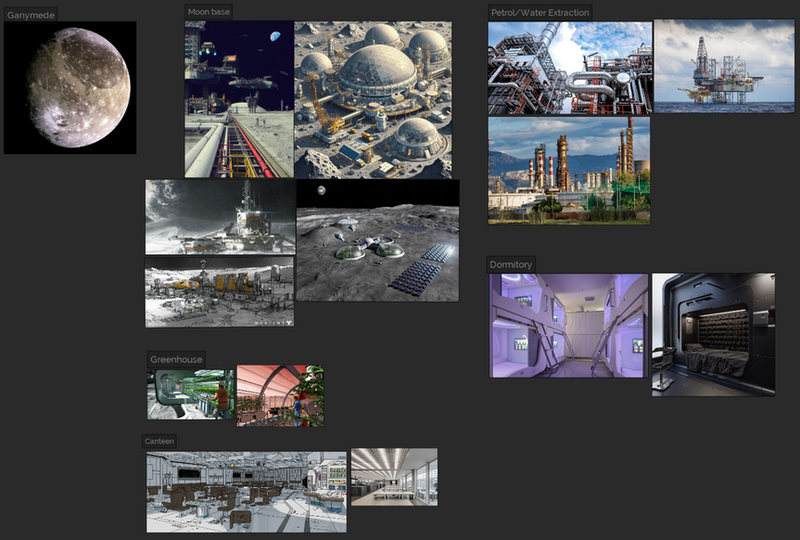Screen dimensions: 800x540
Task: Click the Moon base text label
Action: (x=210, y=11)
